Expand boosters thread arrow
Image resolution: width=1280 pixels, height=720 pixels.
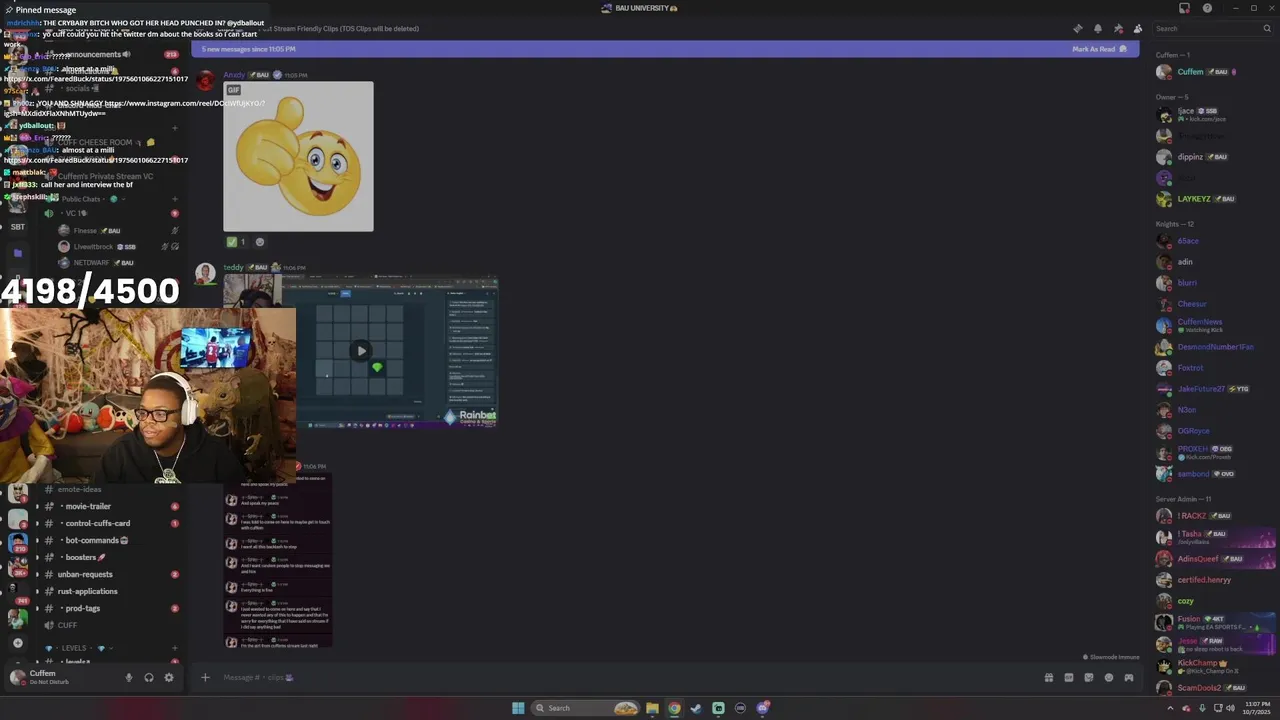37,557
